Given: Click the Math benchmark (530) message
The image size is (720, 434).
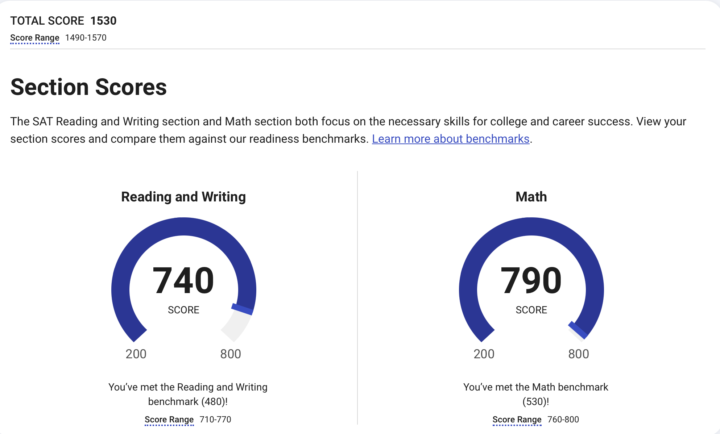Looking at the screenshot, I should tap(535, 394).
